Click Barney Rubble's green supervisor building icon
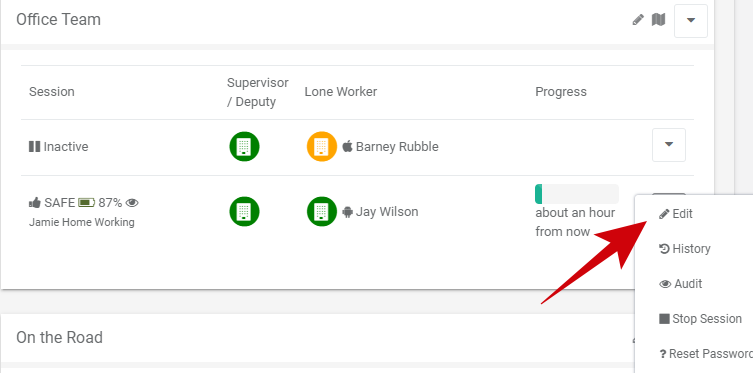This screenshot has width=753, height=373. [x=244, y=146]
